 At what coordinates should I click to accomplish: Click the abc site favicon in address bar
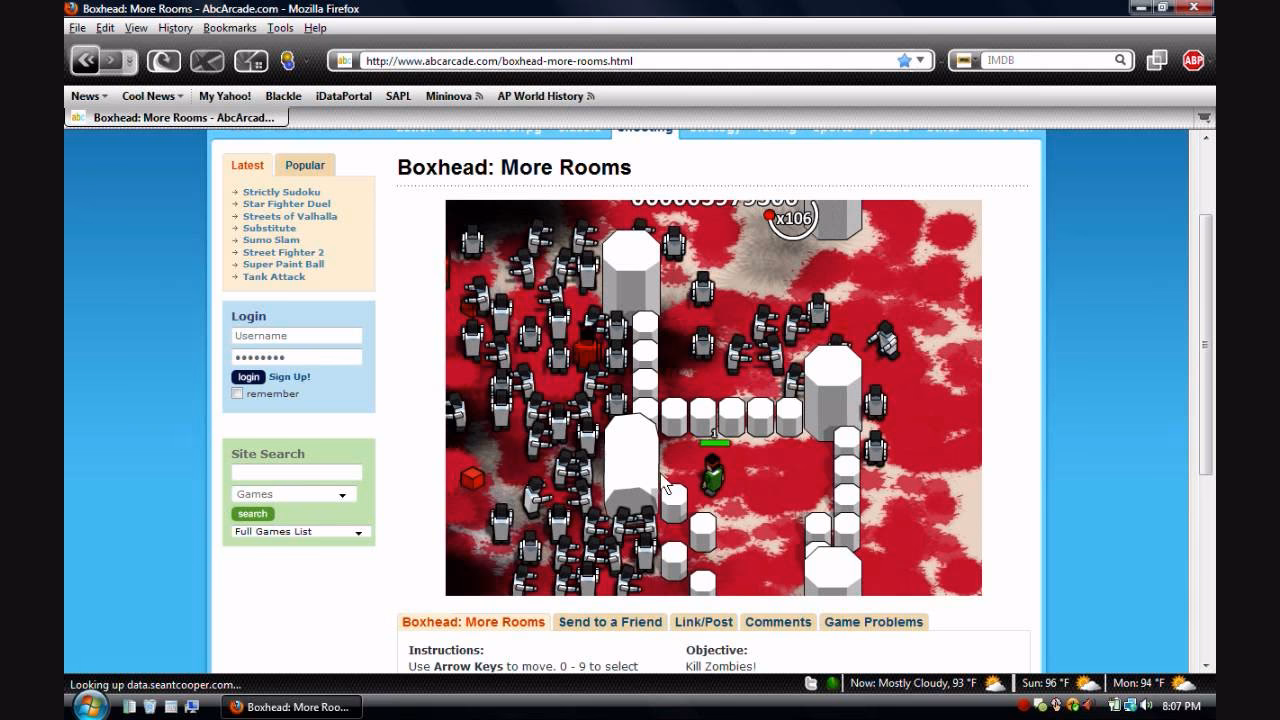click(x=344, y=60)
